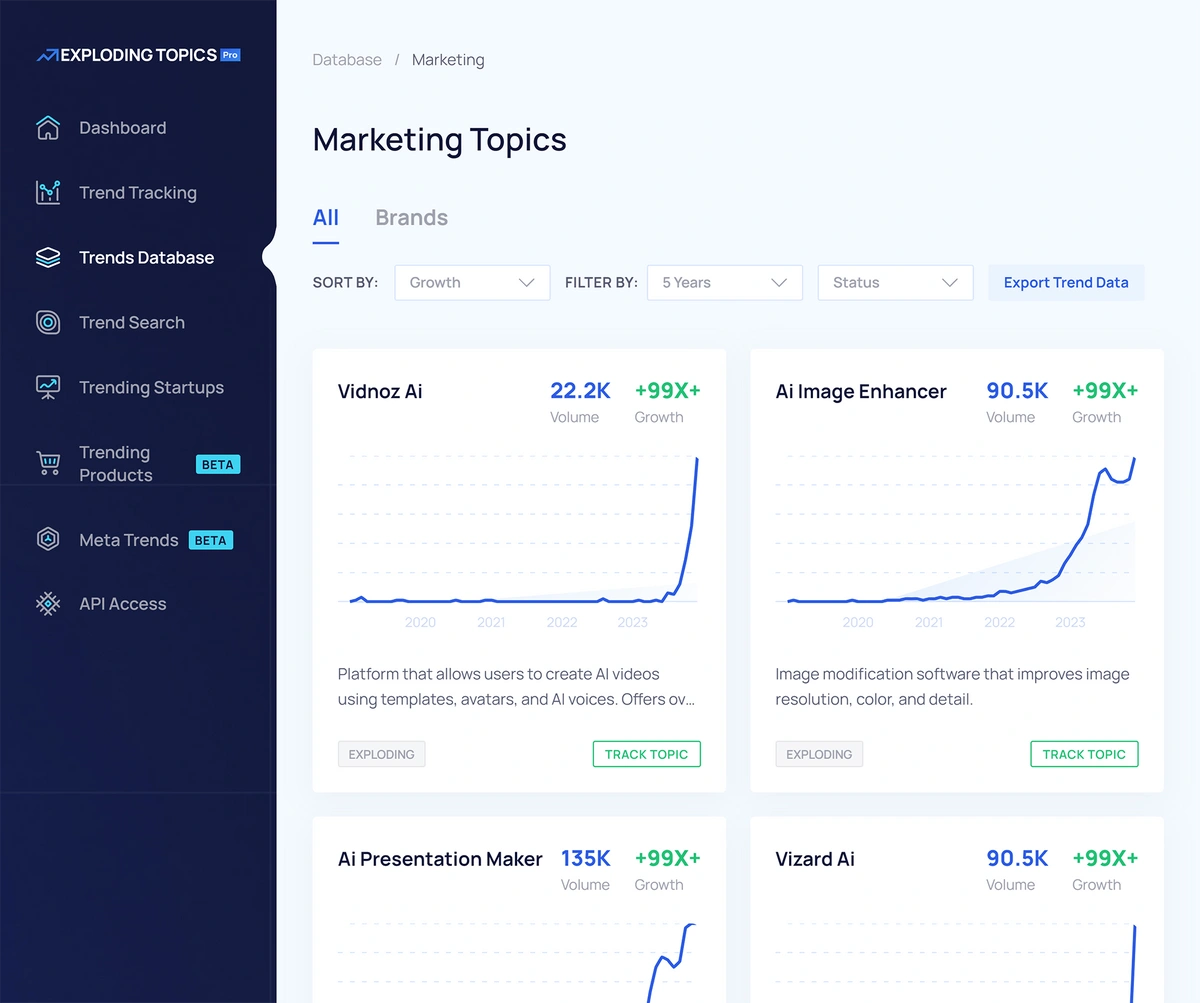This screenshot has height=1003, width=1200.
Task: Open the Ai Presentation Maker card title
Action: 440,859
